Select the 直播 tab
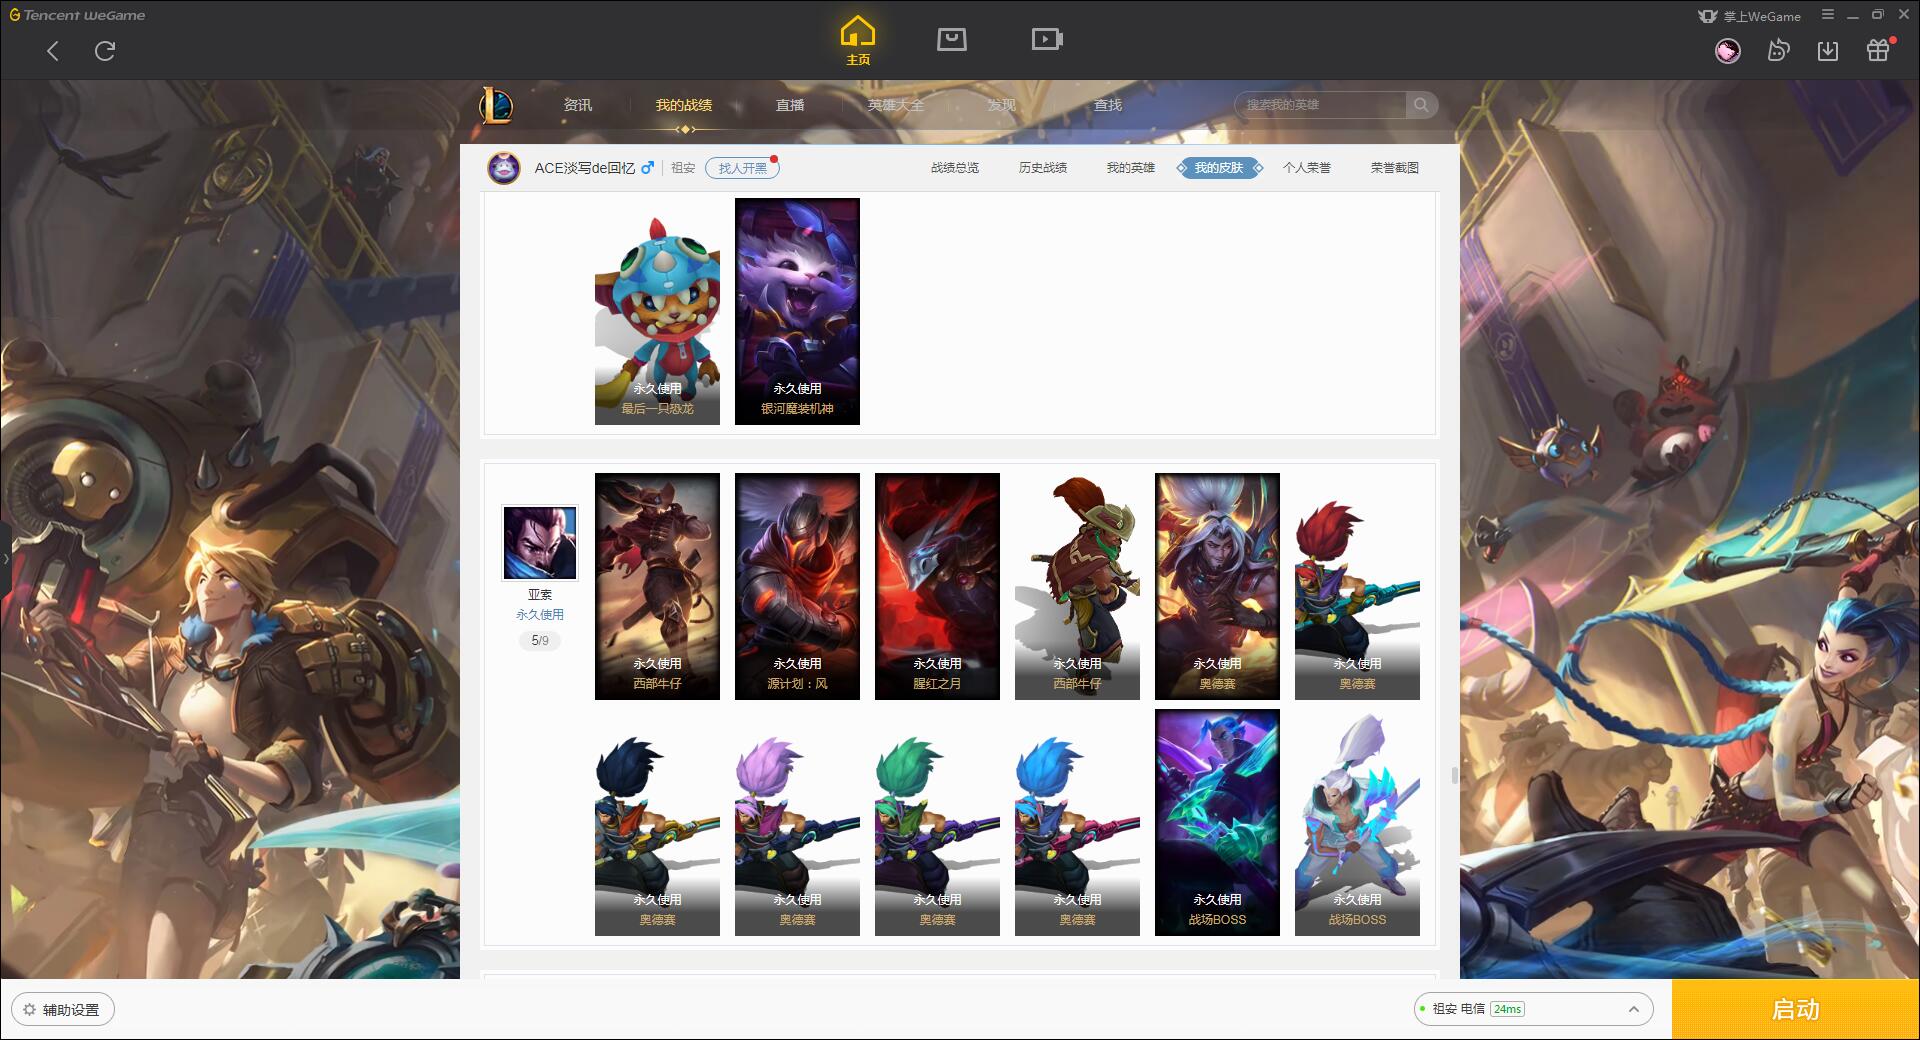 click(x=790, y=105)
